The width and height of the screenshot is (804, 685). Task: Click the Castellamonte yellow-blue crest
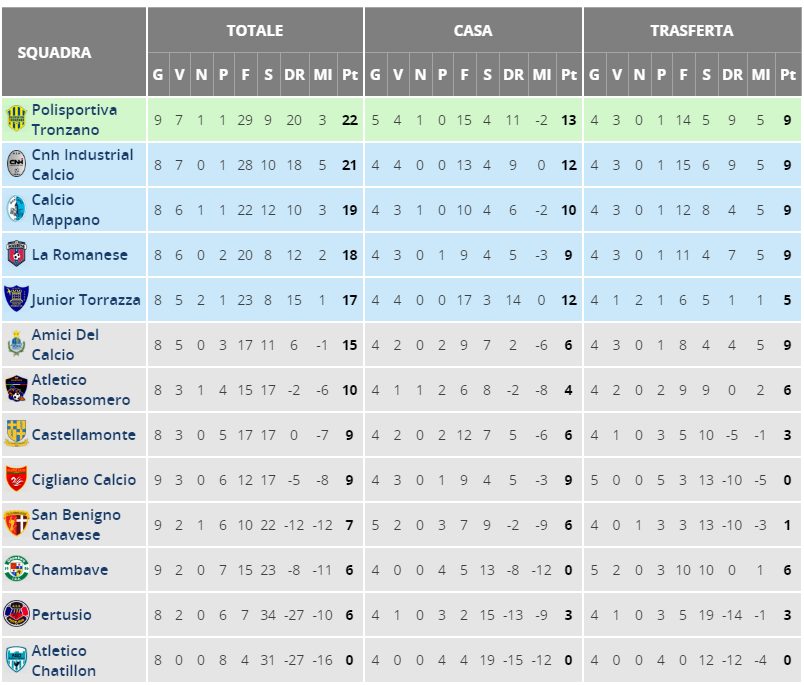[16, 434]
